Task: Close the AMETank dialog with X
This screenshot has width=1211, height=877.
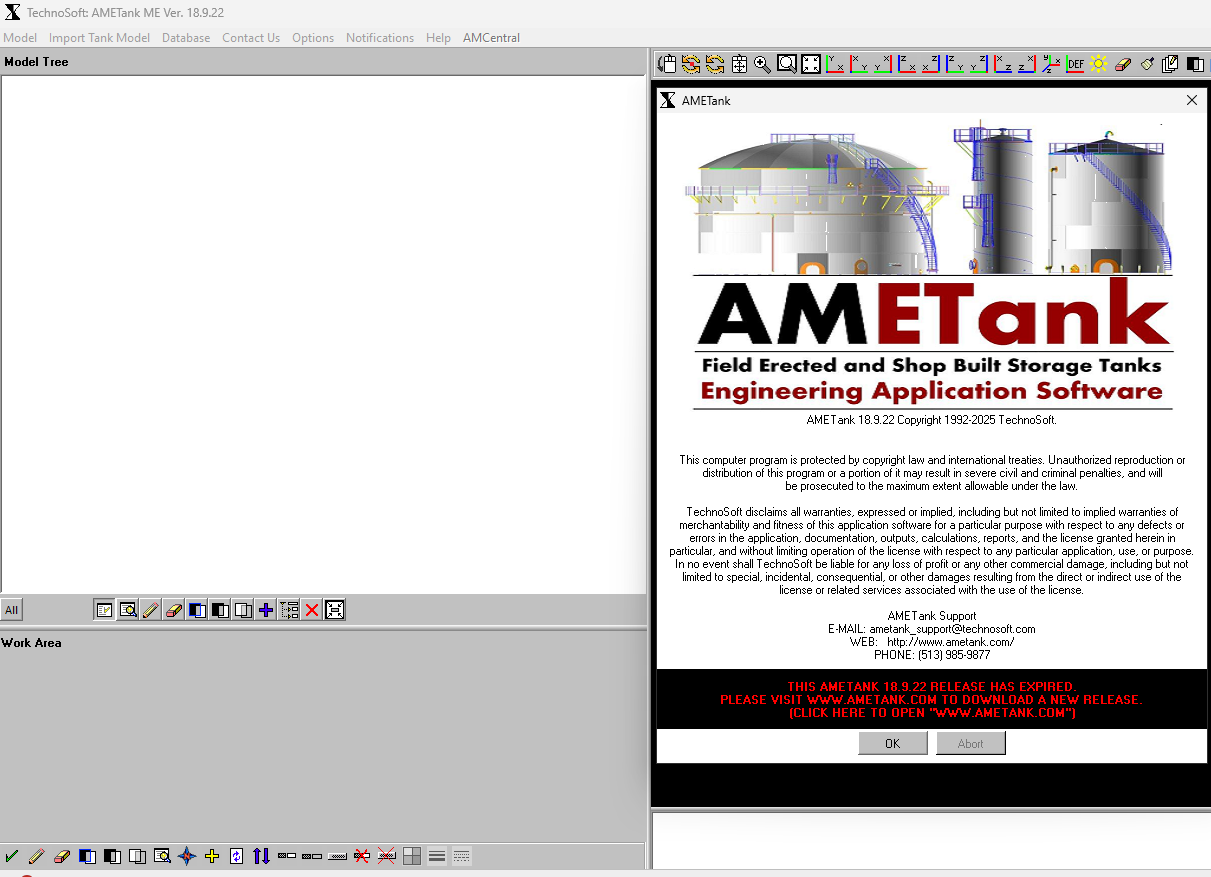Action: tap(1191, 100)
